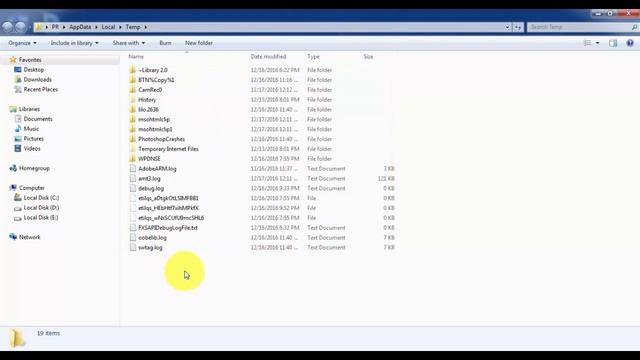Select the Temporary Internet Files folder name

click(x=168, y=149)
